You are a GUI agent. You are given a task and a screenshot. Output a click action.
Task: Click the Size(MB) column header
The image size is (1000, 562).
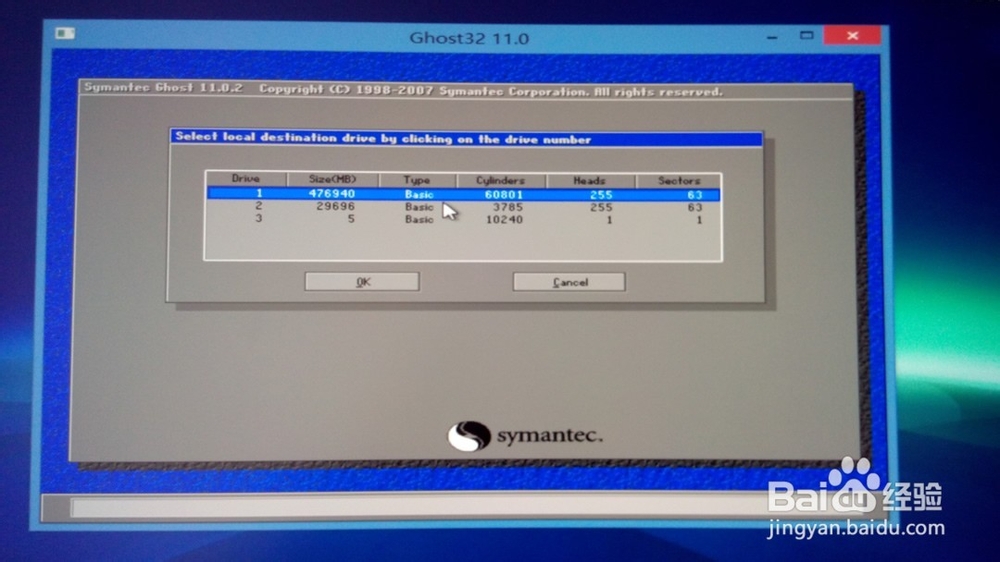(x=332, y=179)
